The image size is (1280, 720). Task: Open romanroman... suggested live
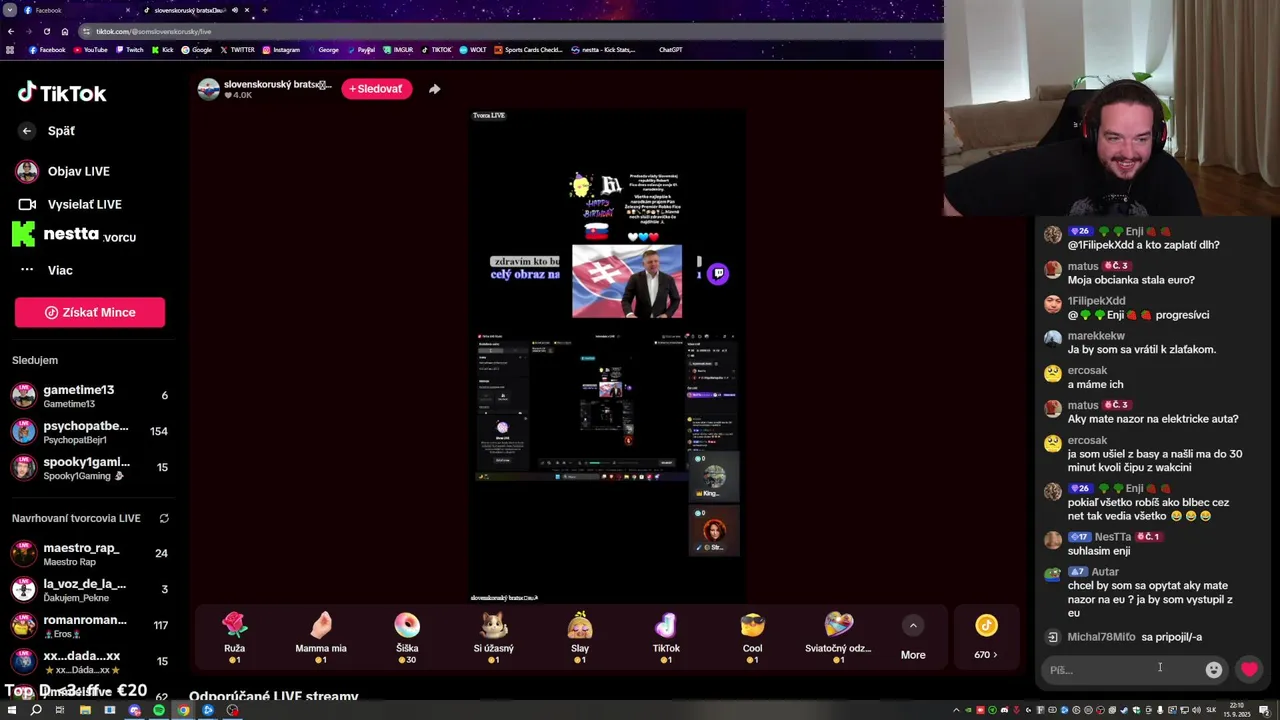tap(90, 626)
